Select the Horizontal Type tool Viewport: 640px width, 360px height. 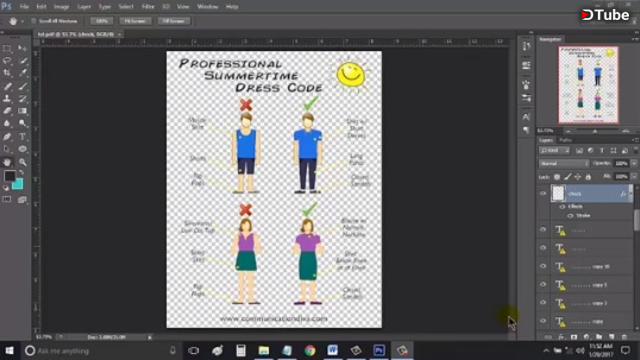point(22,137)
